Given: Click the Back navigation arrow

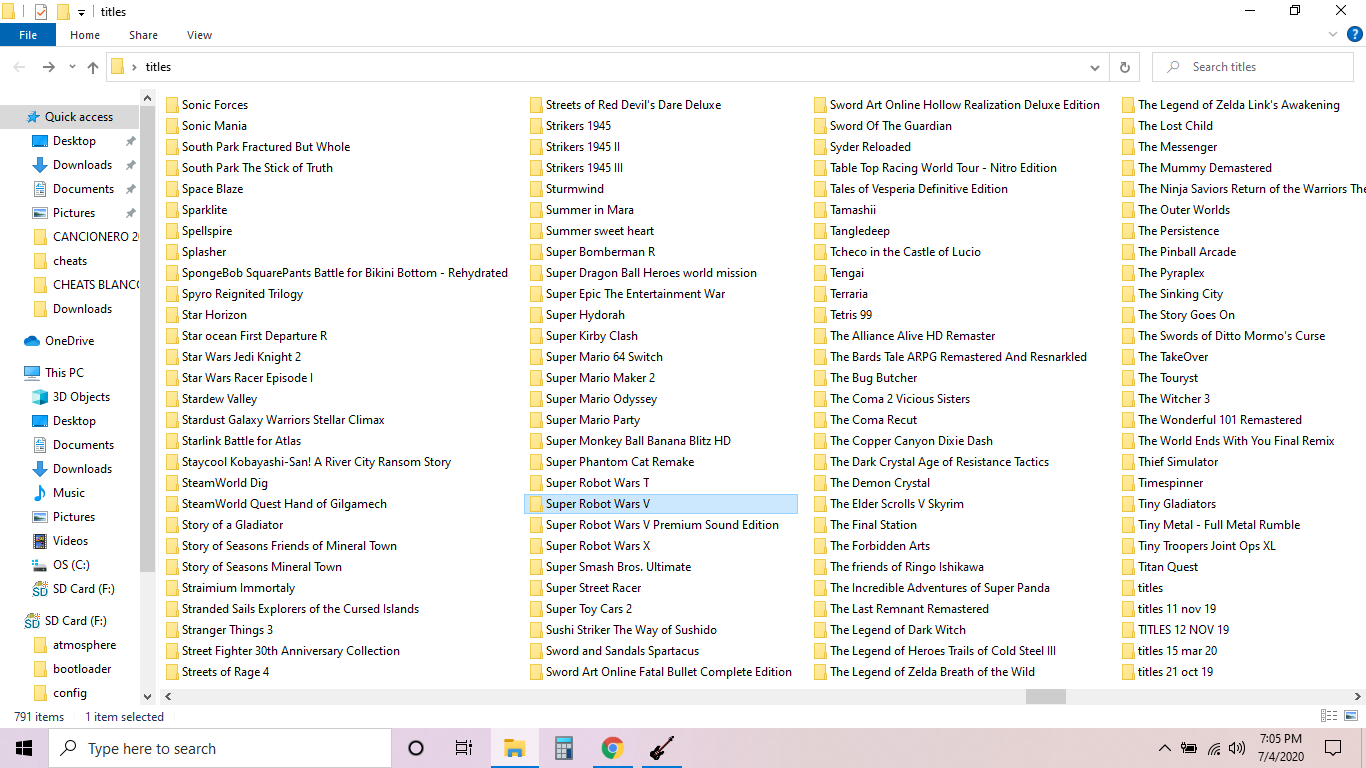Looking at the screenshot, I should [20, 67].
